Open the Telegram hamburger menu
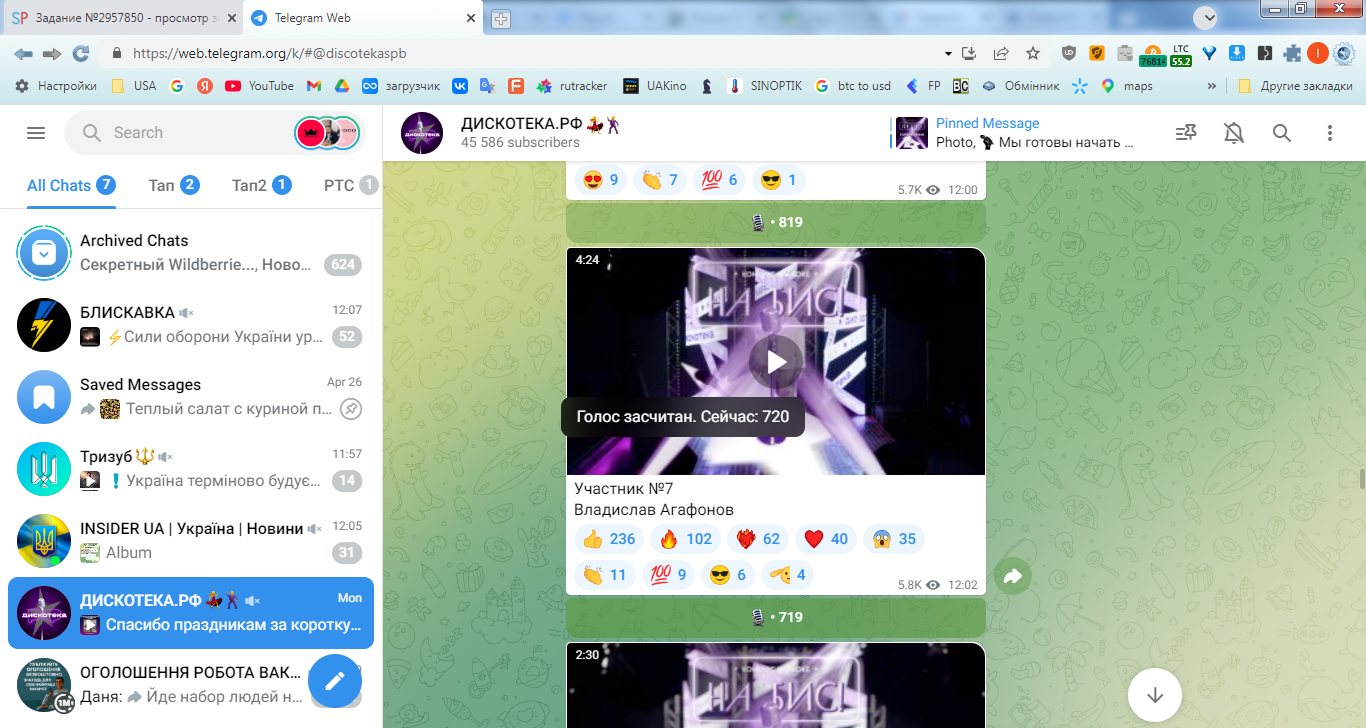The height and width of the screenshot is (728, 1366). coord(36,133)
